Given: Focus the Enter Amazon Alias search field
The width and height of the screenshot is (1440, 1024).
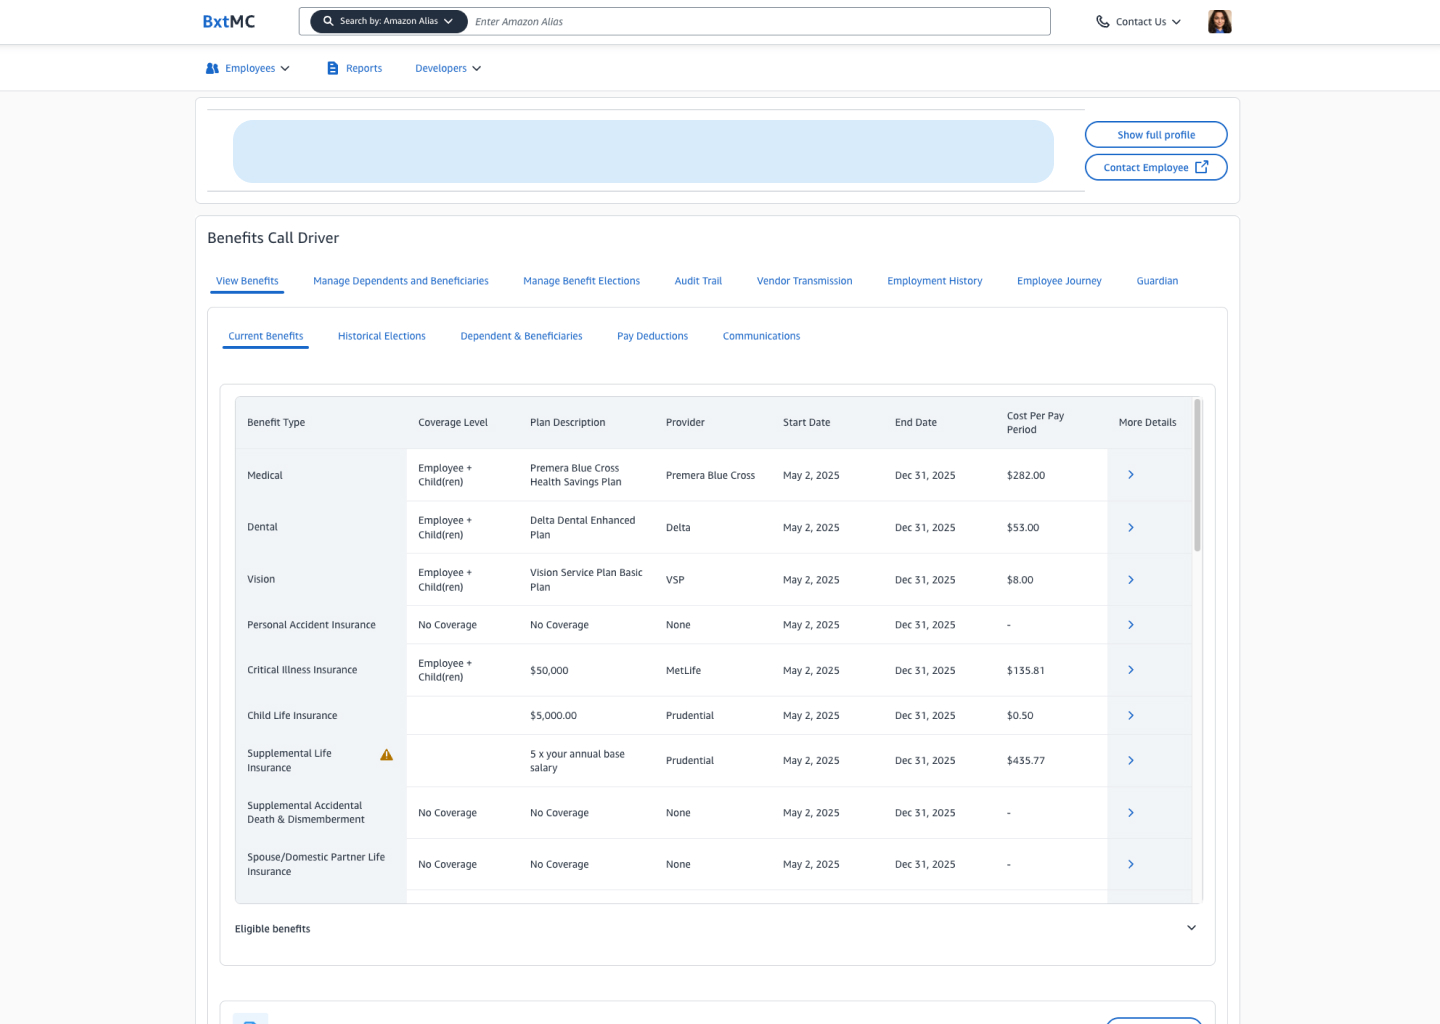Looking at the screenshot, I should tap(759, 21).
